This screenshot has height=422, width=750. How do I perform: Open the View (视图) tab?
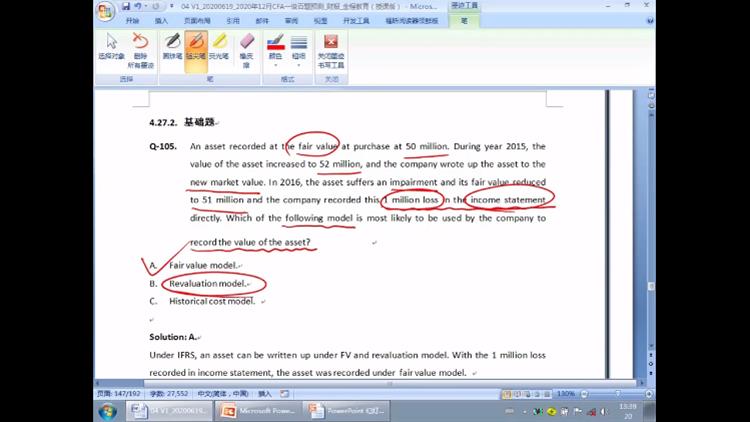pos(320,21)
